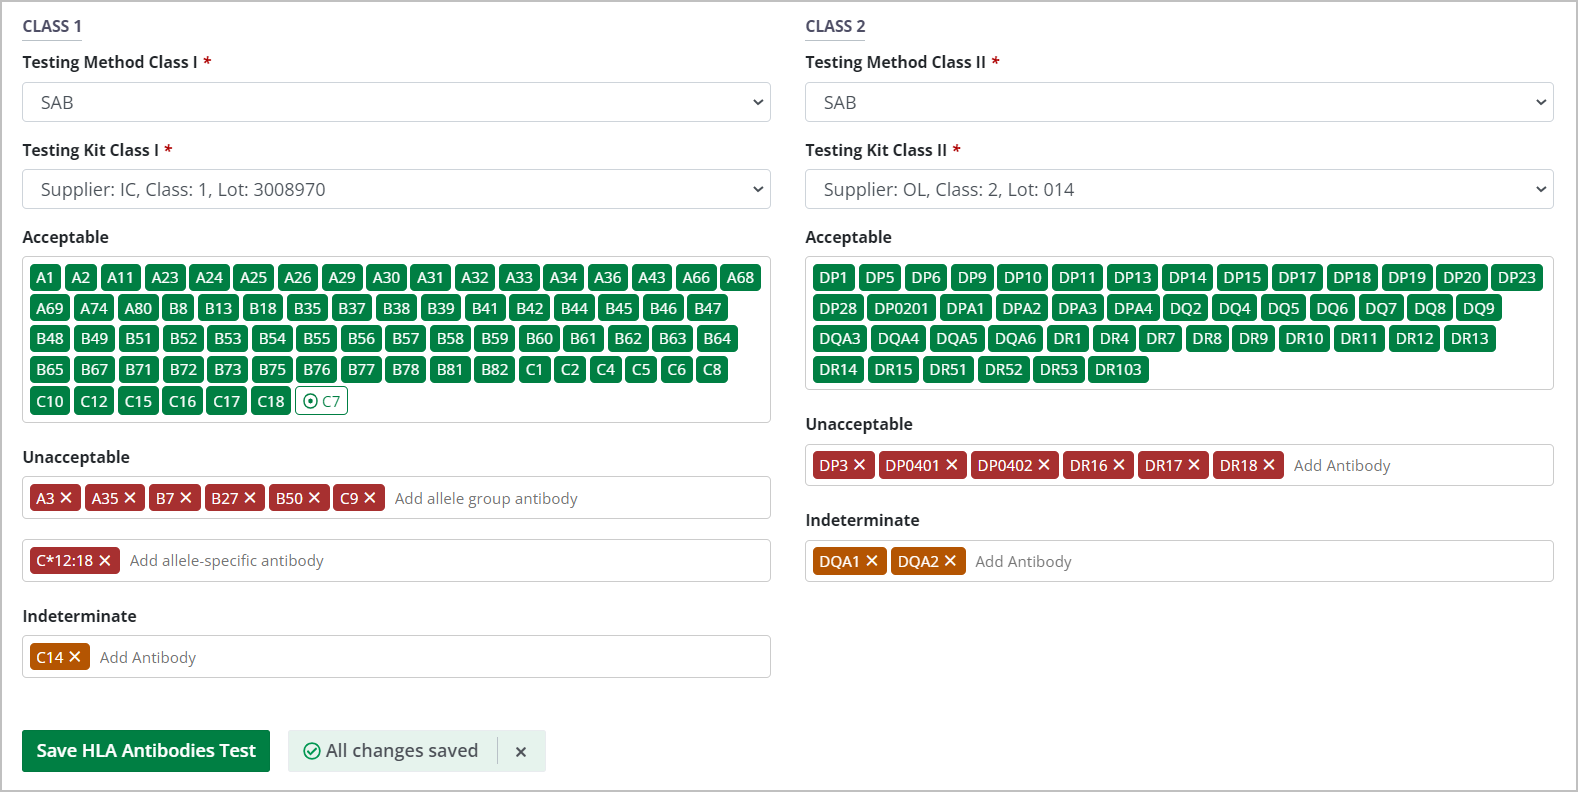Viewport: 1578px width, 792px height.
Task: Remove B27 unacceptable antibody tag
Action: click(x=250, y=498)
